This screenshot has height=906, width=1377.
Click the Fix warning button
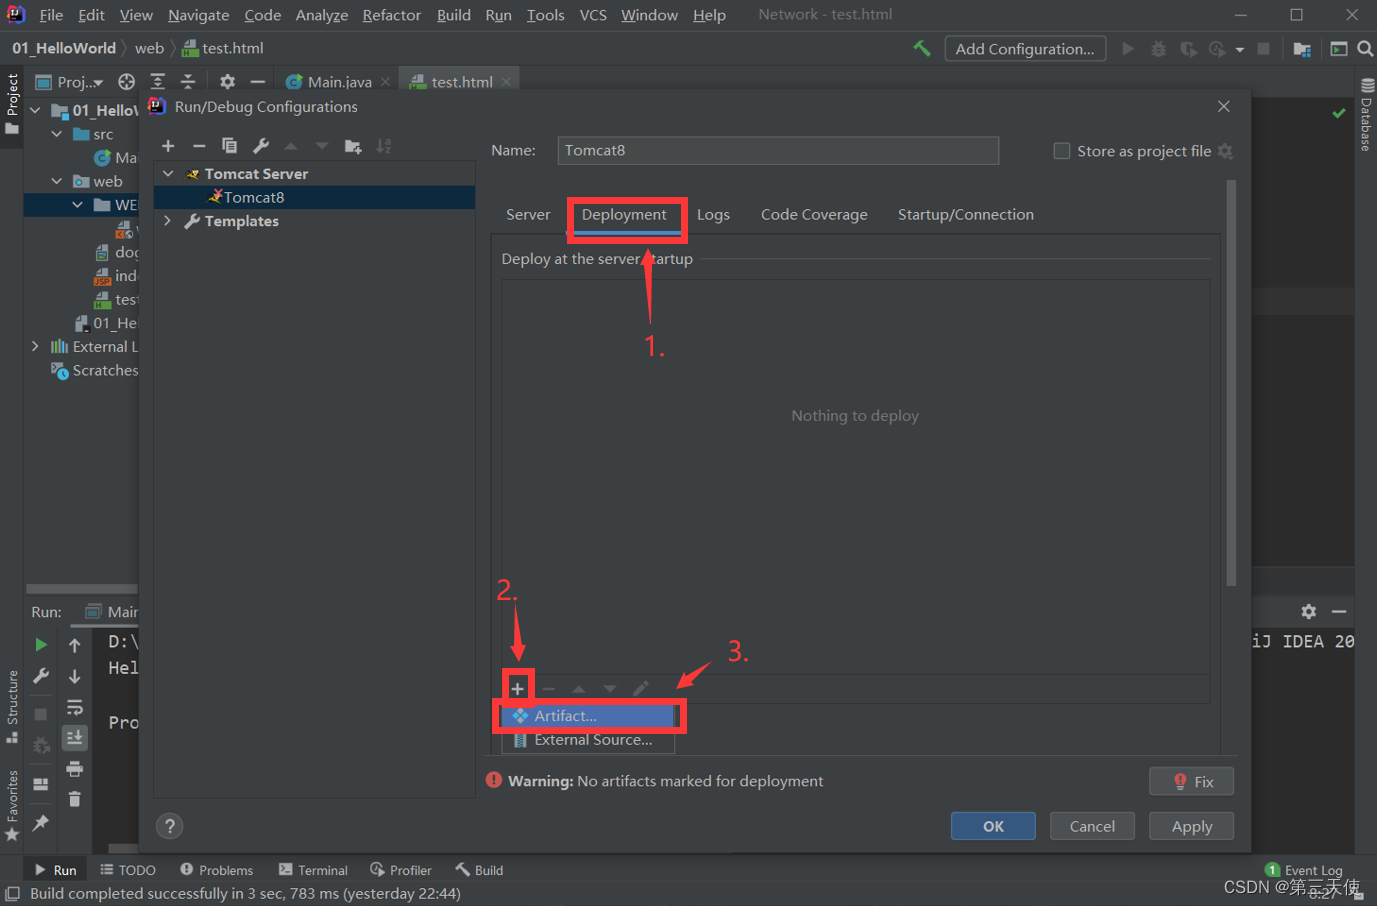[x=1191, y=781]
